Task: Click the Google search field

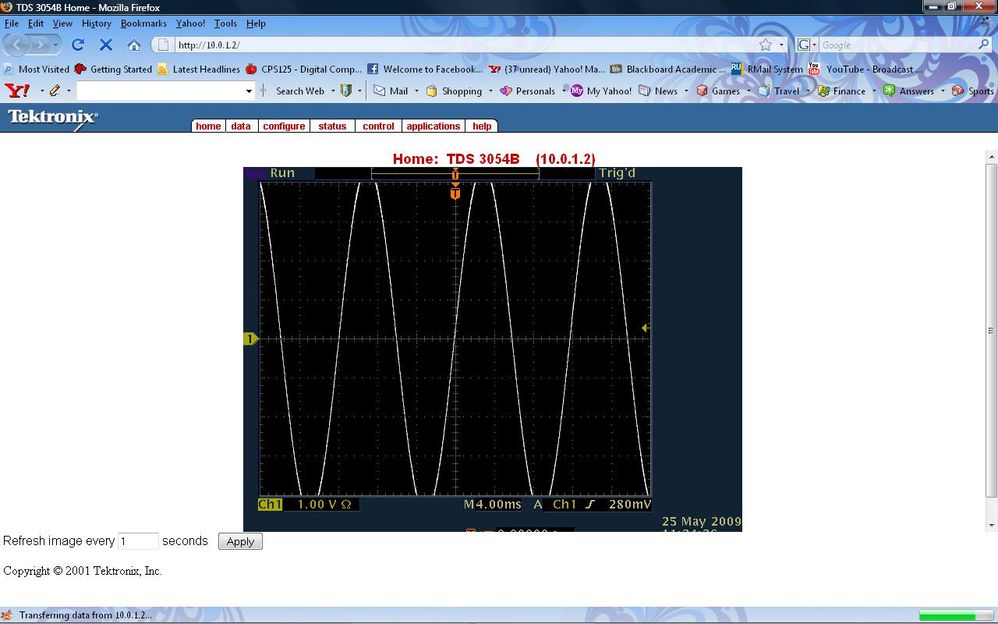Action: [x=897, y=45]
